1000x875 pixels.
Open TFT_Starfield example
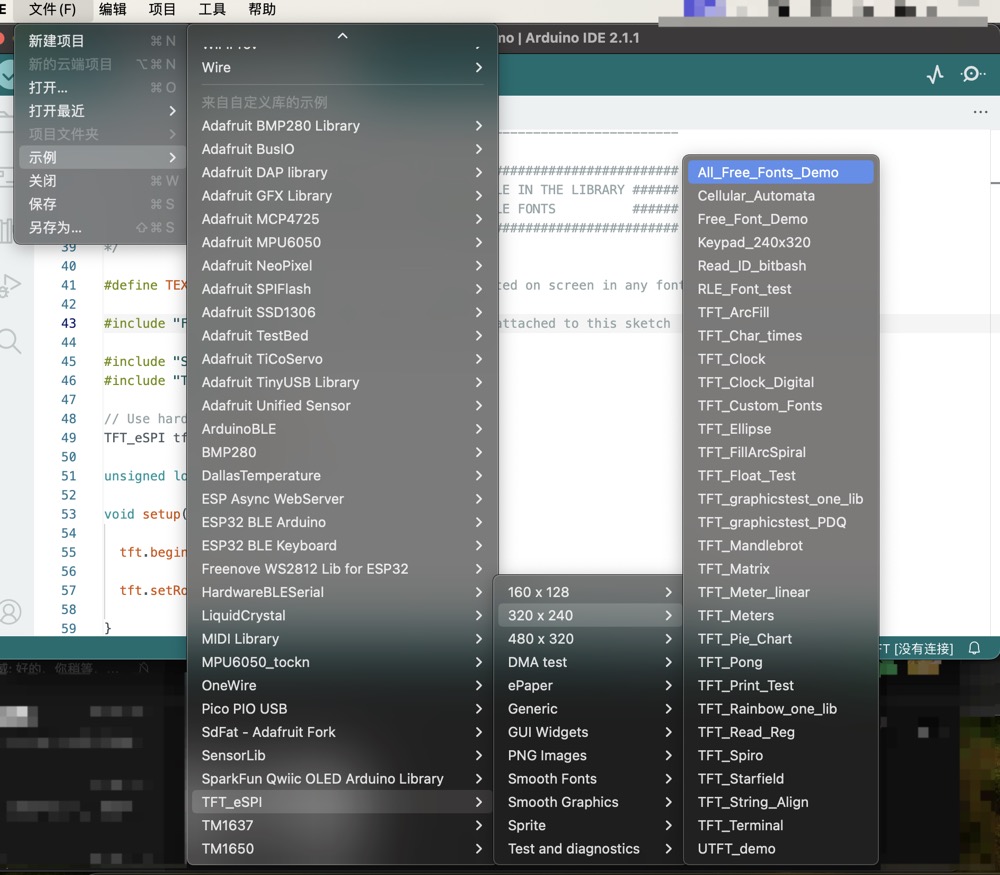[x=781, y=779]
